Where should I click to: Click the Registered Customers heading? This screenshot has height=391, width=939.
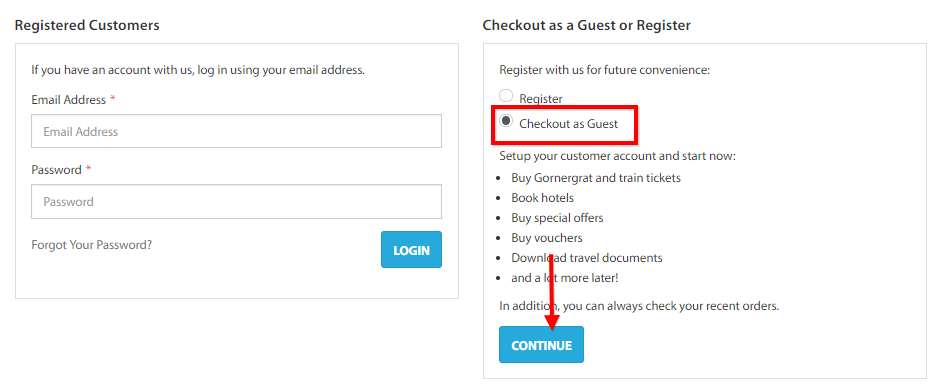pyautogui.click(x=87, y=25)
